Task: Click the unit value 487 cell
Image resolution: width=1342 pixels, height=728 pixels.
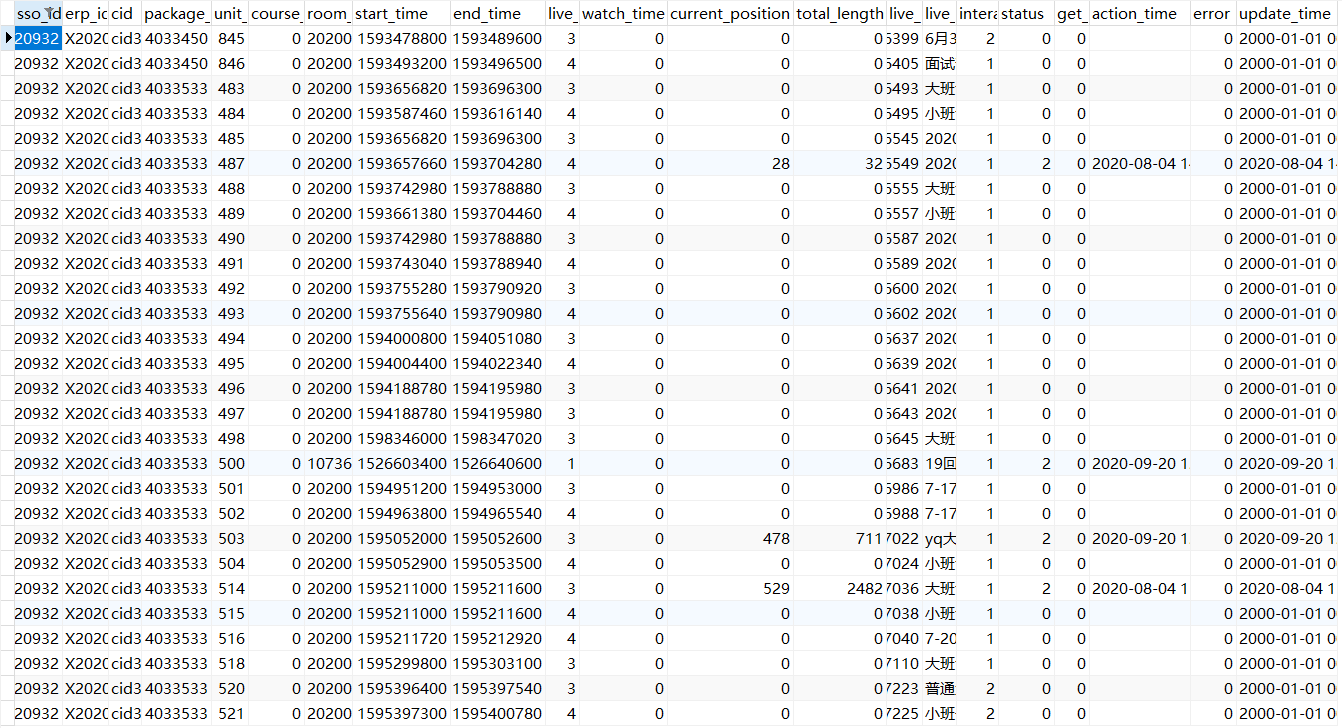Action: coord(229,163)
